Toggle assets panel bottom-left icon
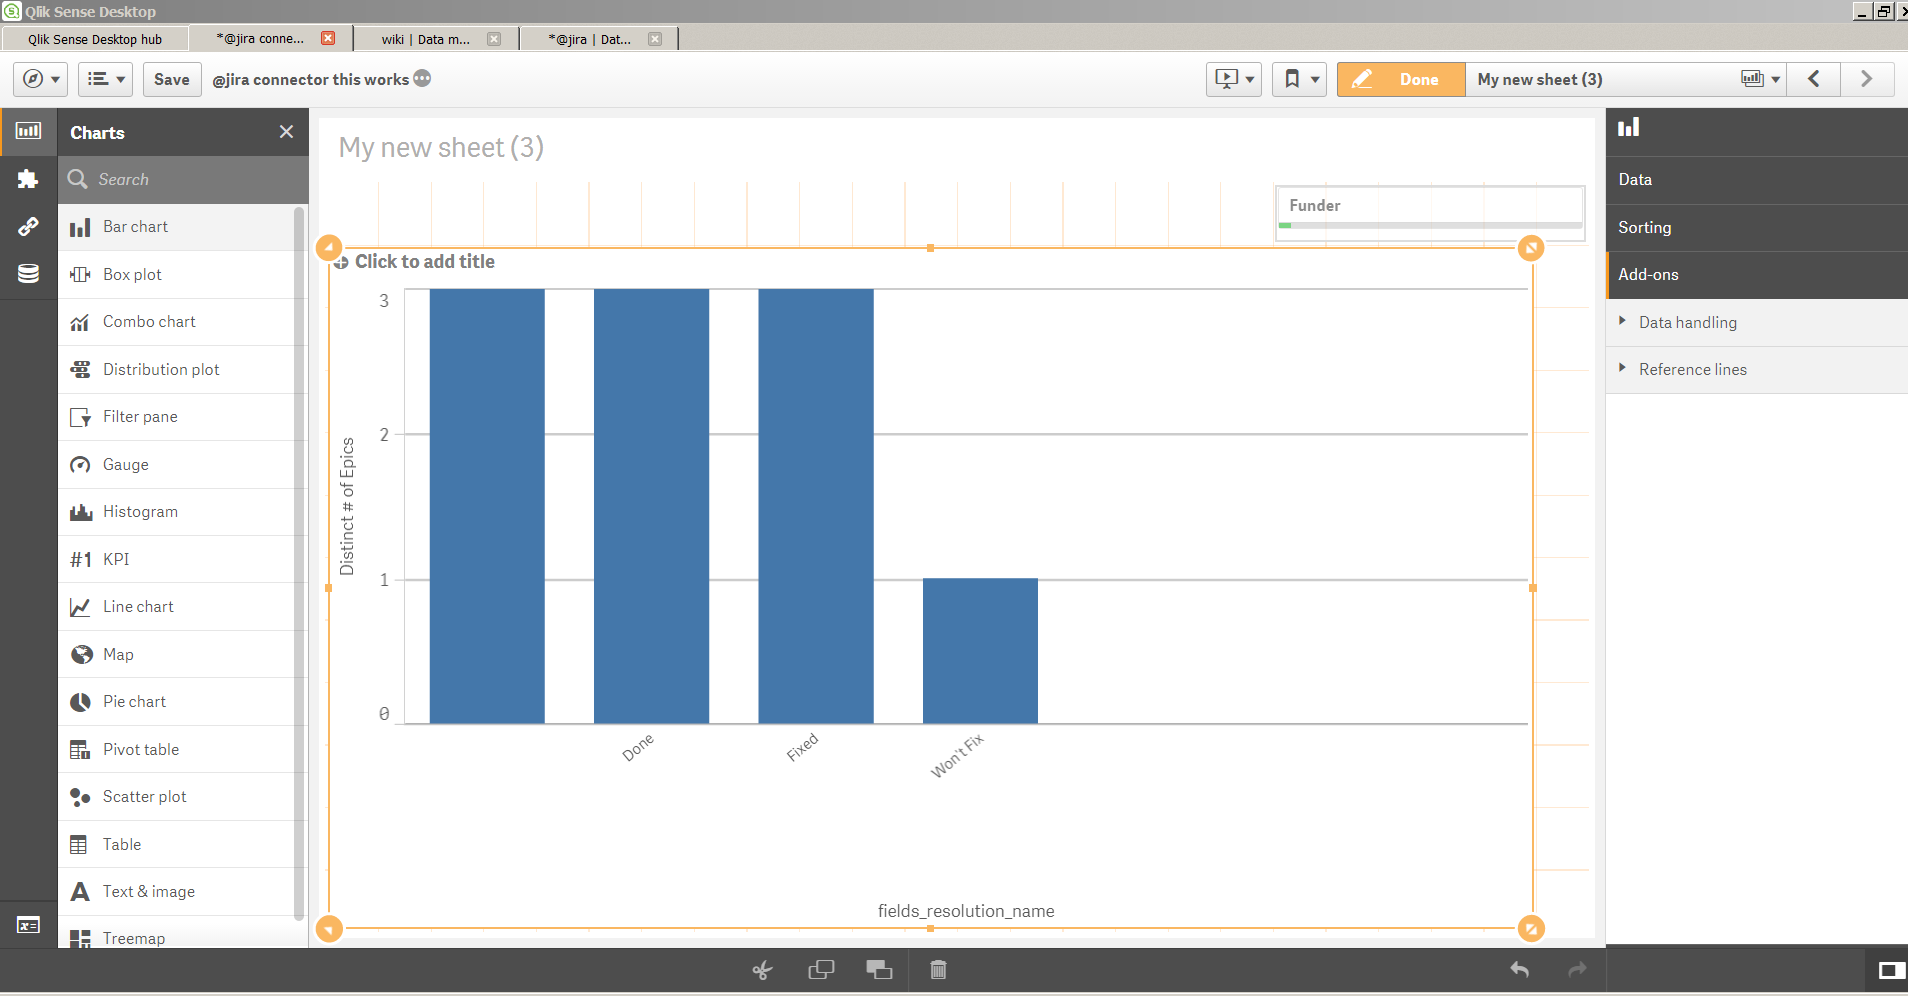This screenshot has height=996, width=1908. coord(29,925)
